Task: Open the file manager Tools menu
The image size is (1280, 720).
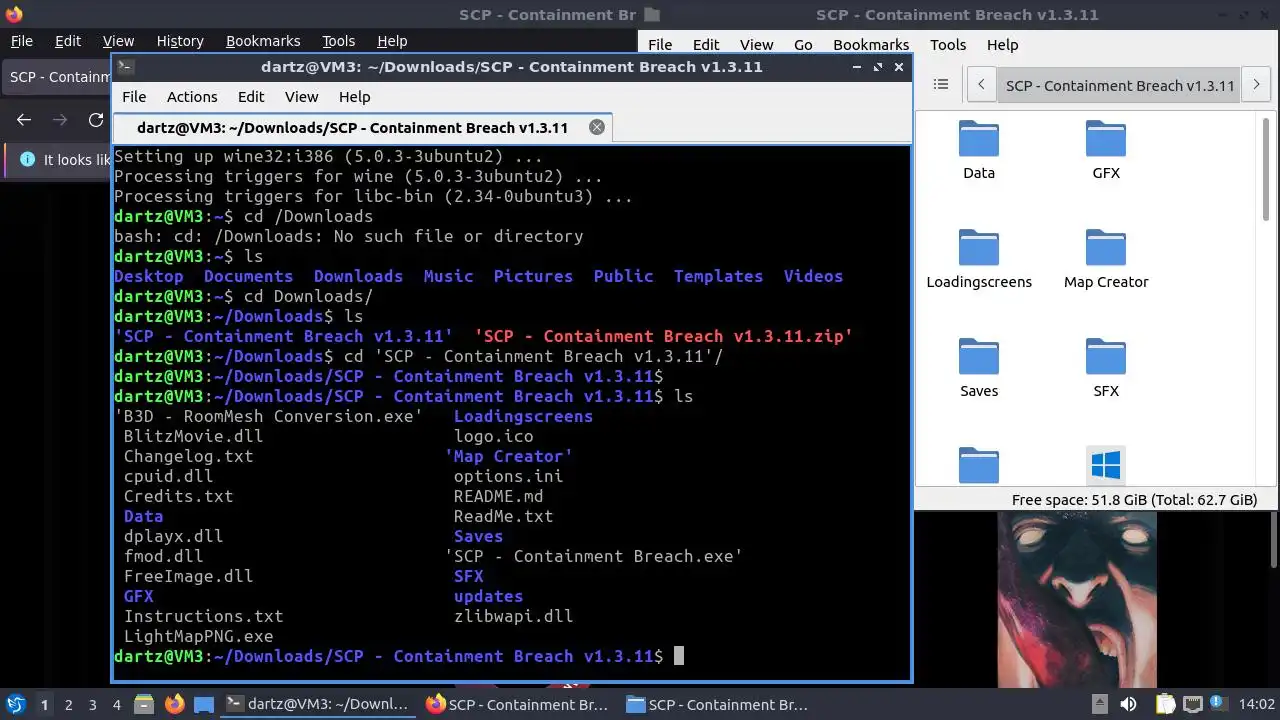Action: coord(948,45)
